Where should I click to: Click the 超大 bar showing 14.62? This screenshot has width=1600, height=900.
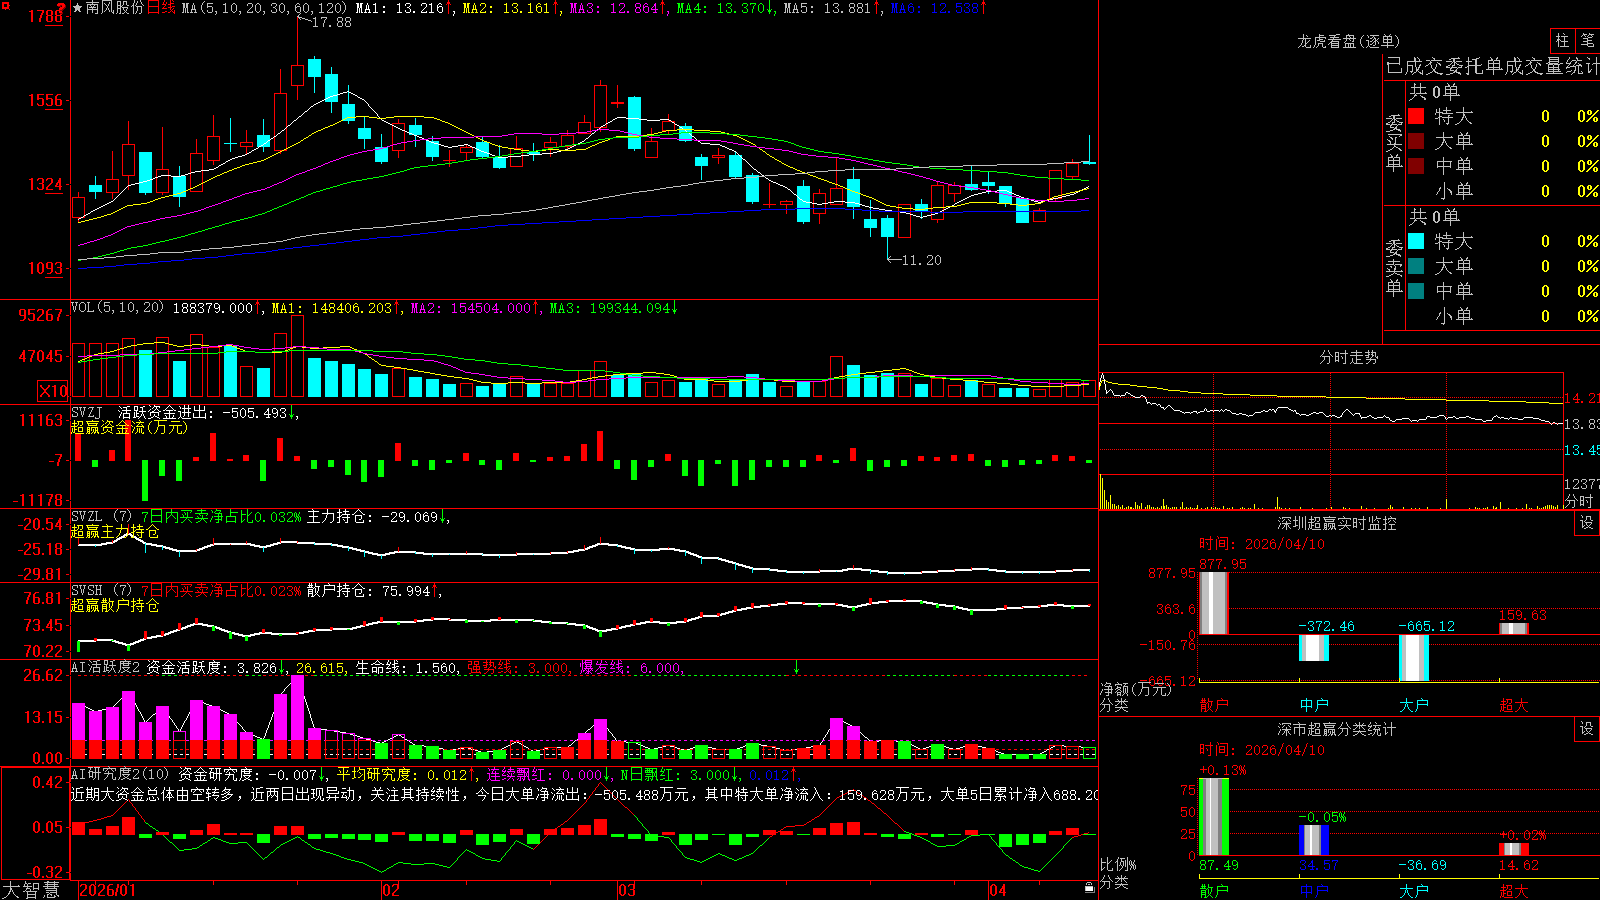click(1514, 850)
